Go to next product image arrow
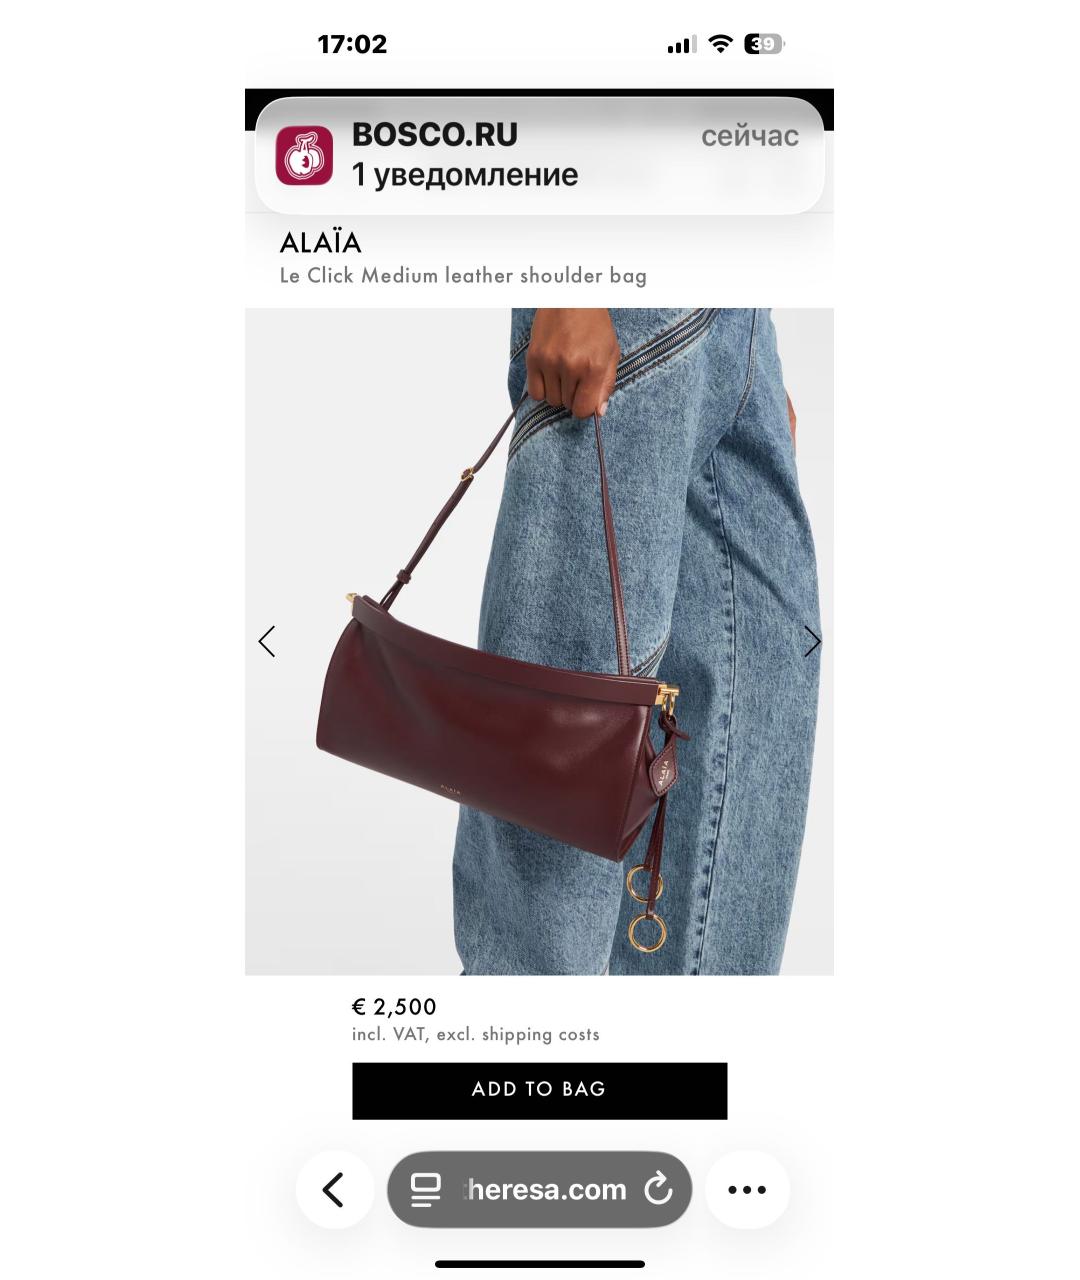Viewport: 1080px width, 1280px height. point(812,641)
